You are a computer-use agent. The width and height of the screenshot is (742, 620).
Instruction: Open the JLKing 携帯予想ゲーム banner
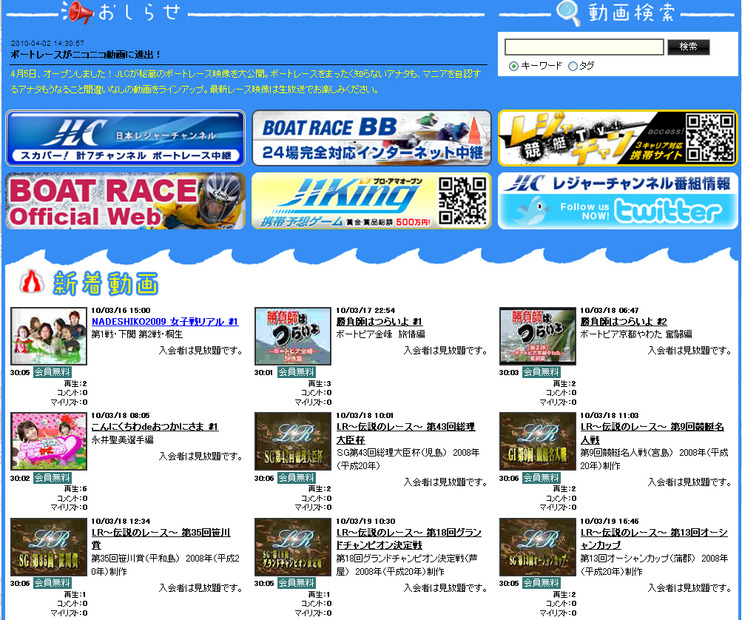371,201
